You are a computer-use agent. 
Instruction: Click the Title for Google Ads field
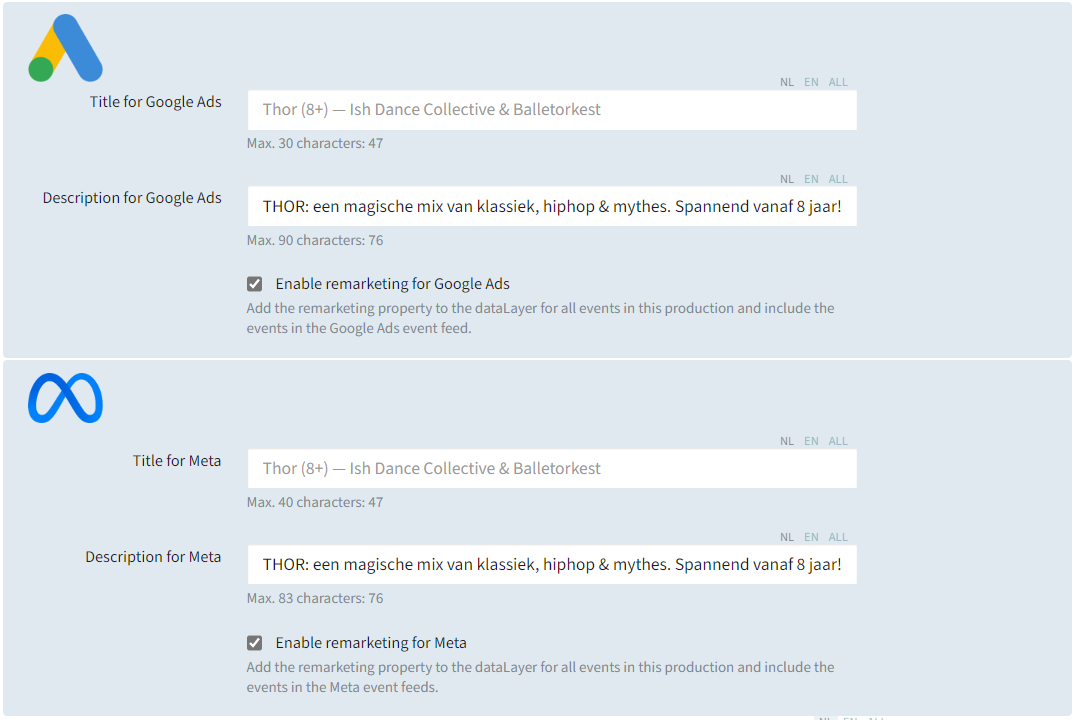(551, 110)
